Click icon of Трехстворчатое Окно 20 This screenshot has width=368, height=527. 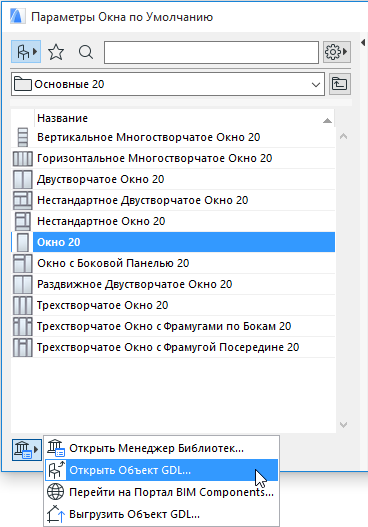(x=23, y=305)
